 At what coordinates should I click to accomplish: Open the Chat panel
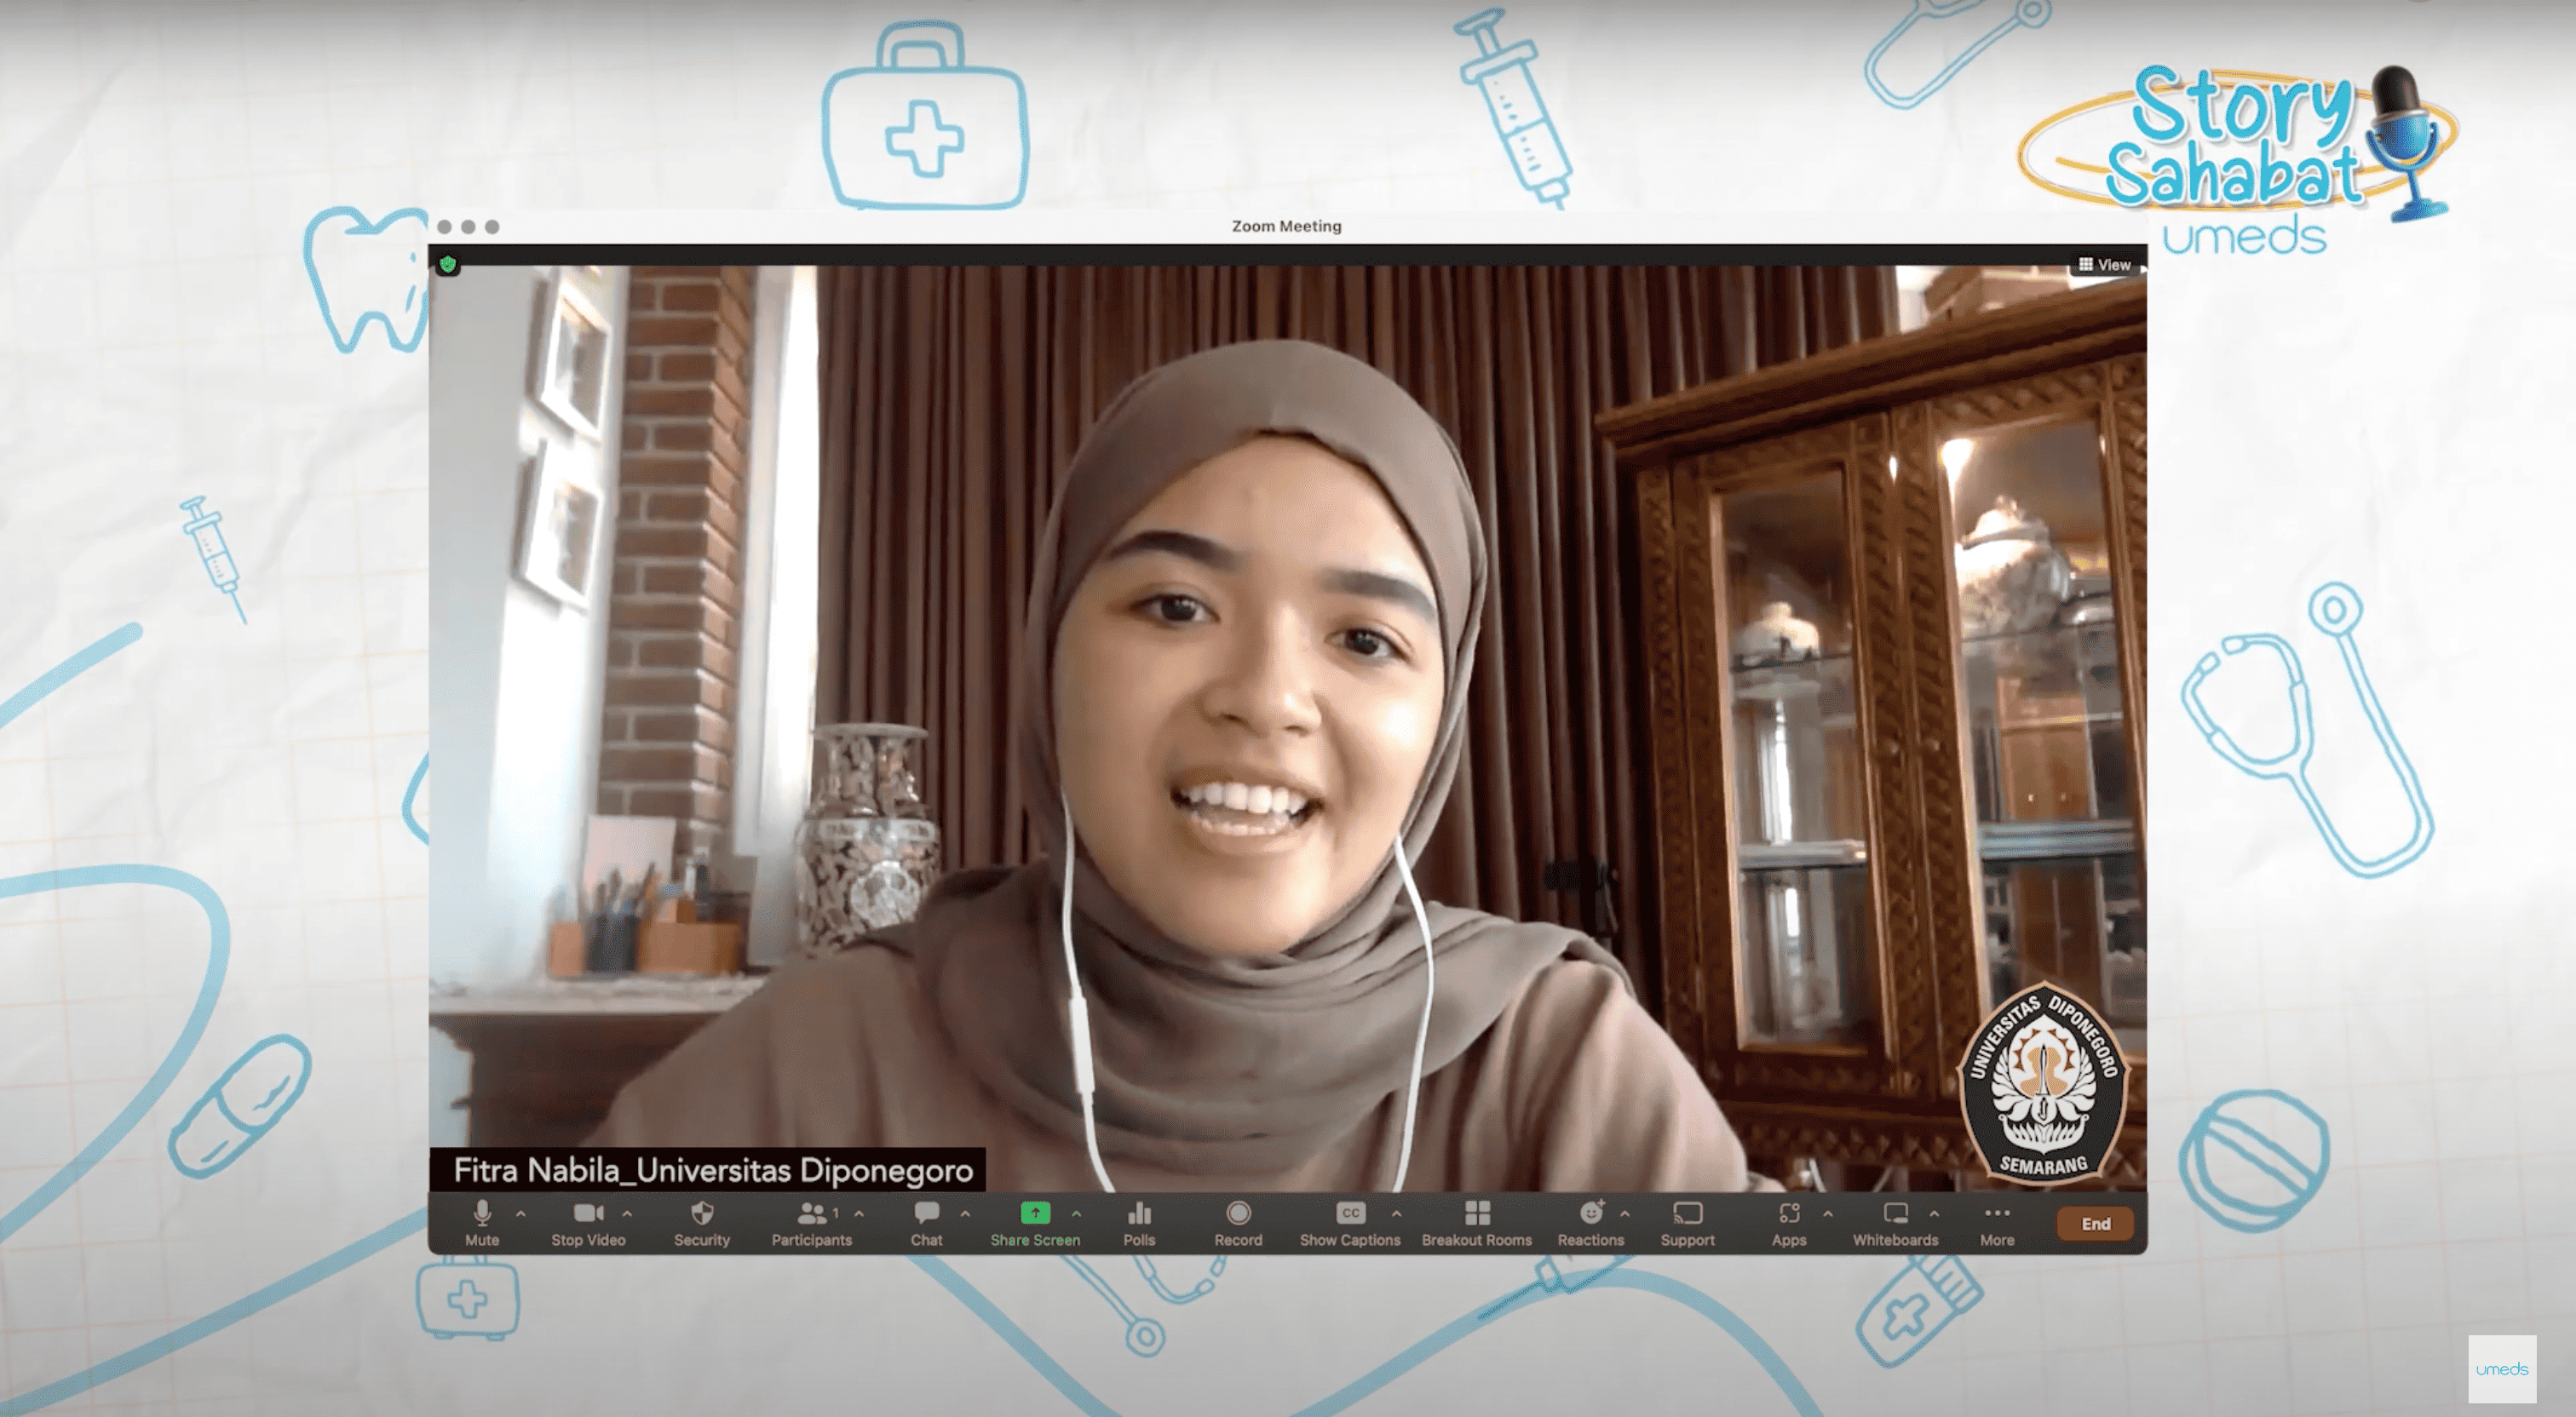click(926, 1222)
